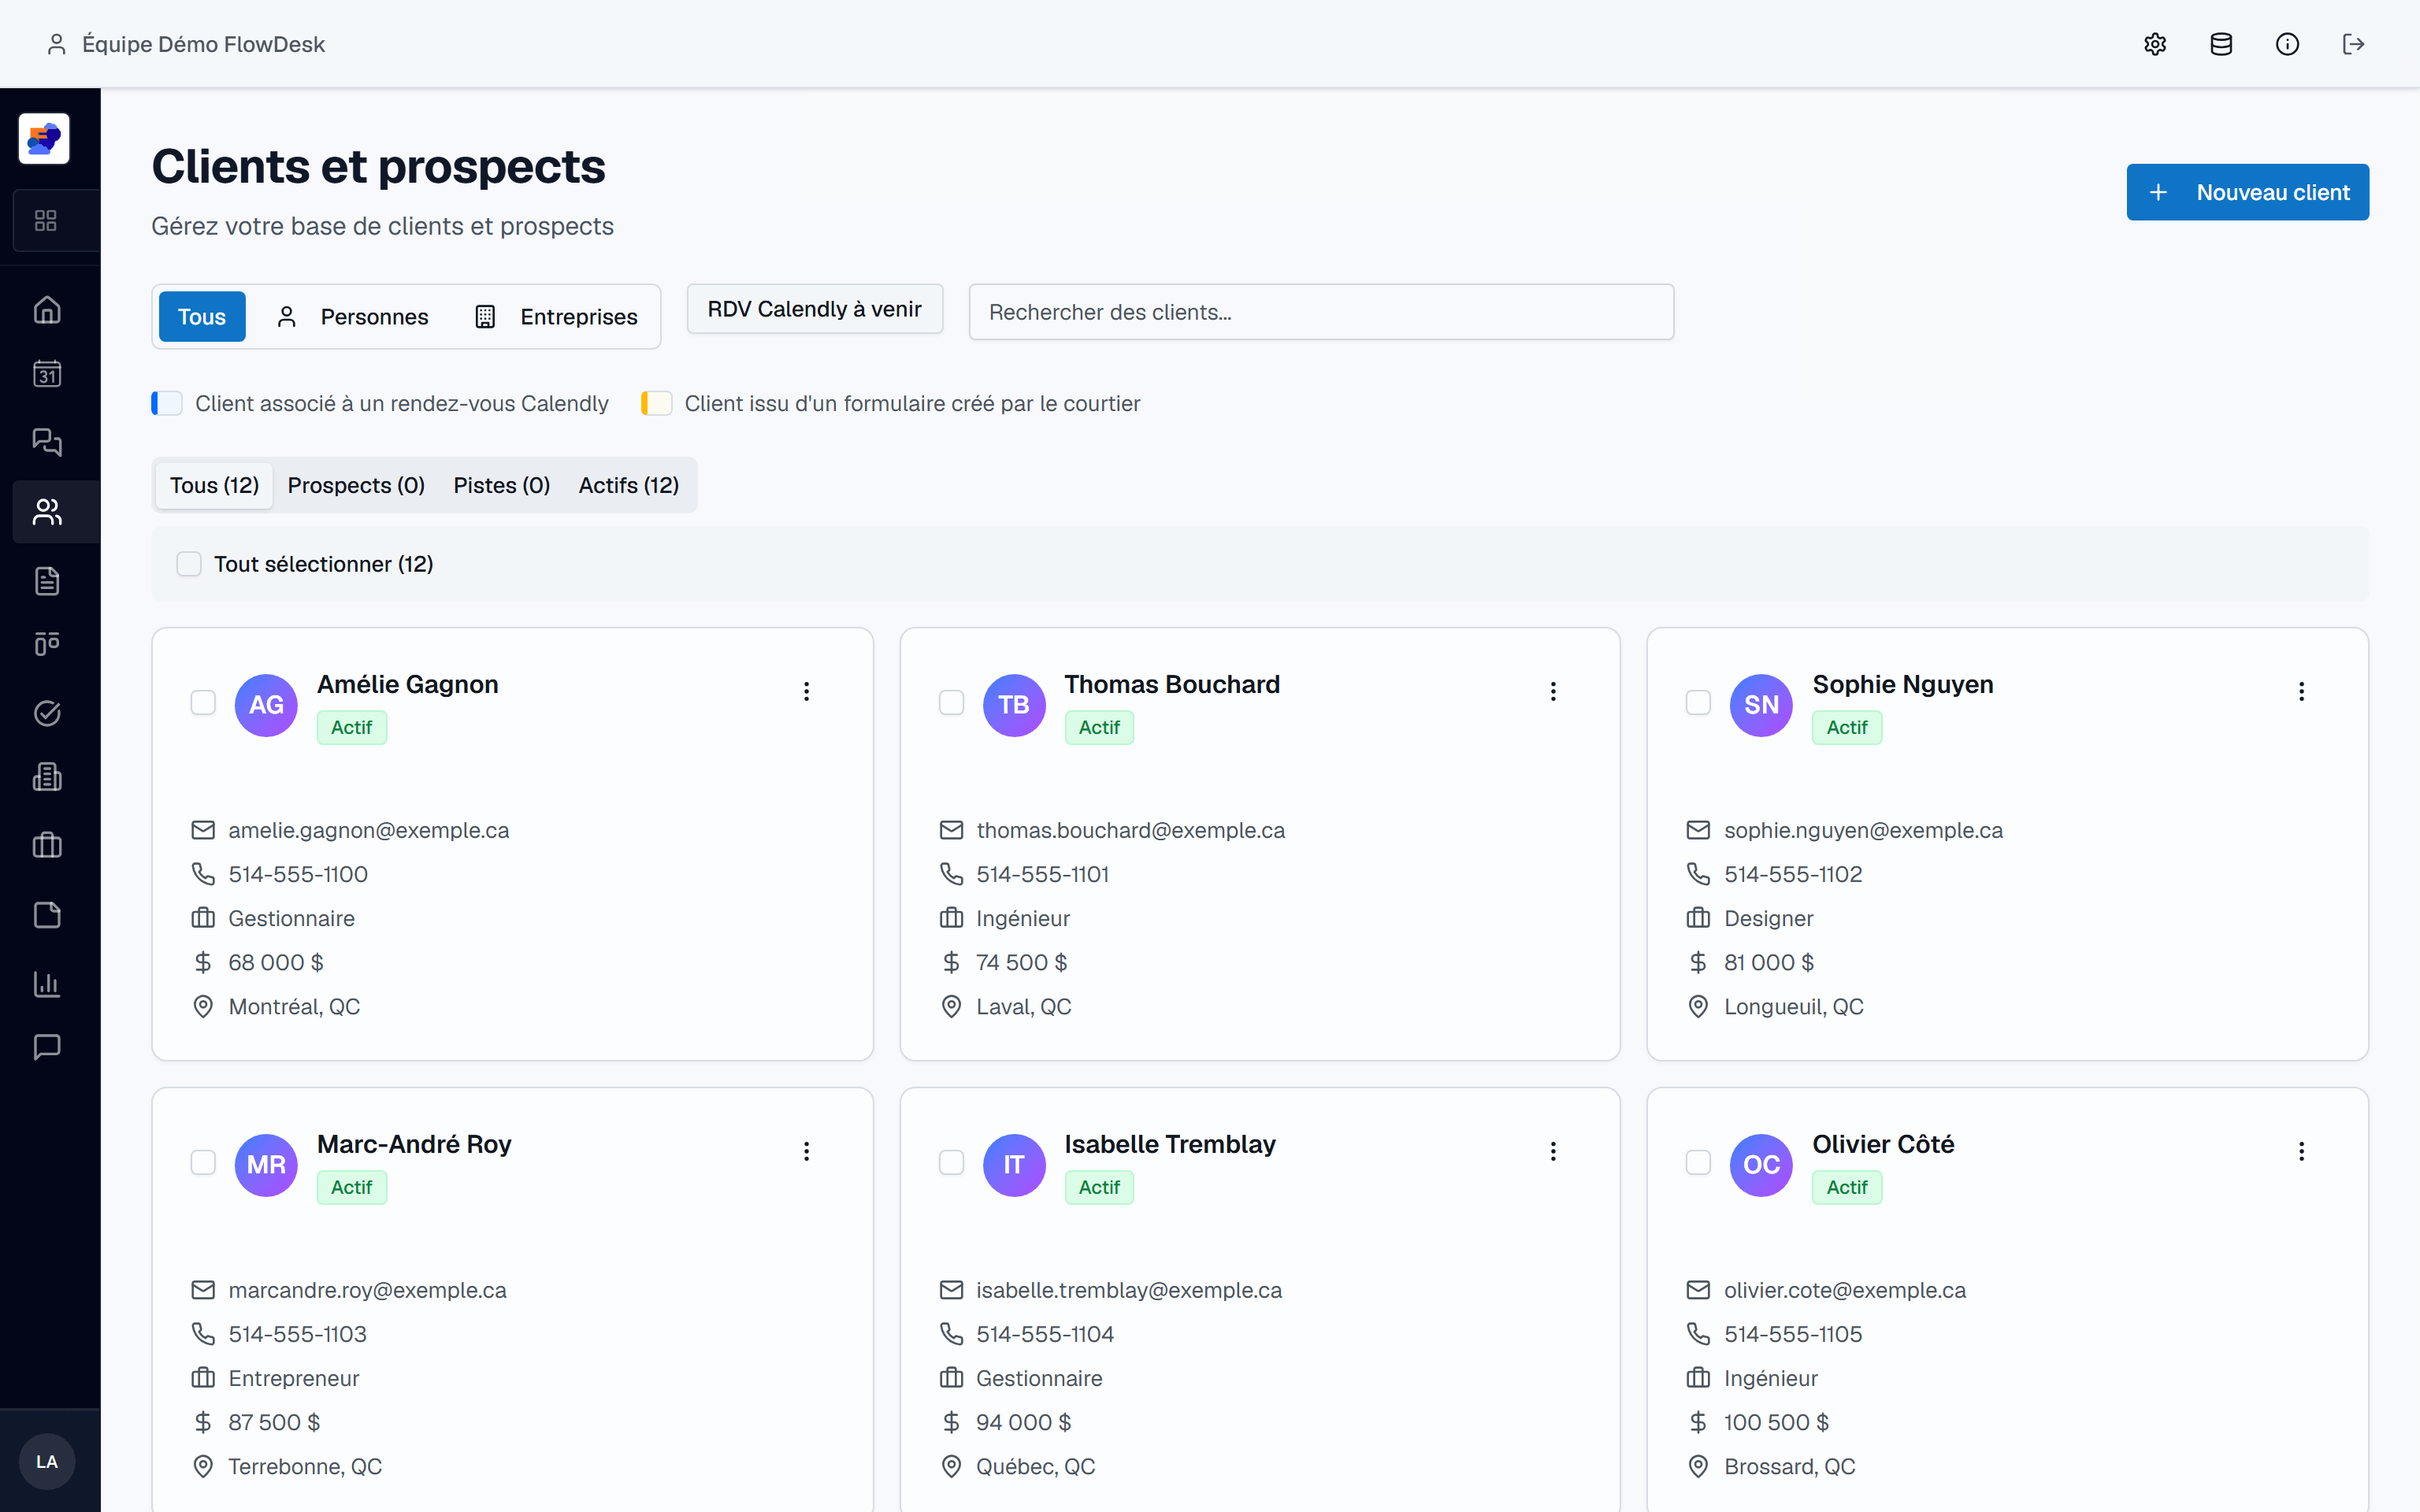Open Amélie Gagnon's three-dot menu
This screenshot has width=2420, height=1512.
click(x=806, y=691)
